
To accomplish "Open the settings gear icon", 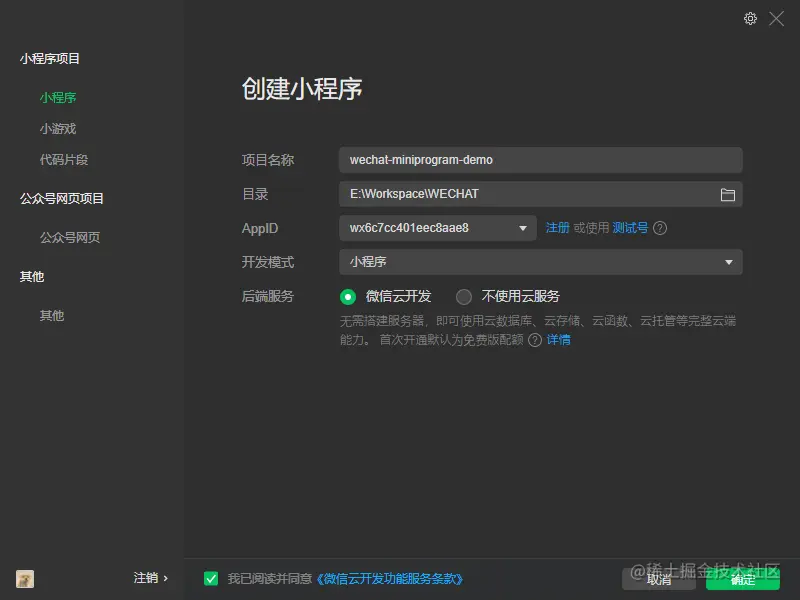I will coord(750,19).
